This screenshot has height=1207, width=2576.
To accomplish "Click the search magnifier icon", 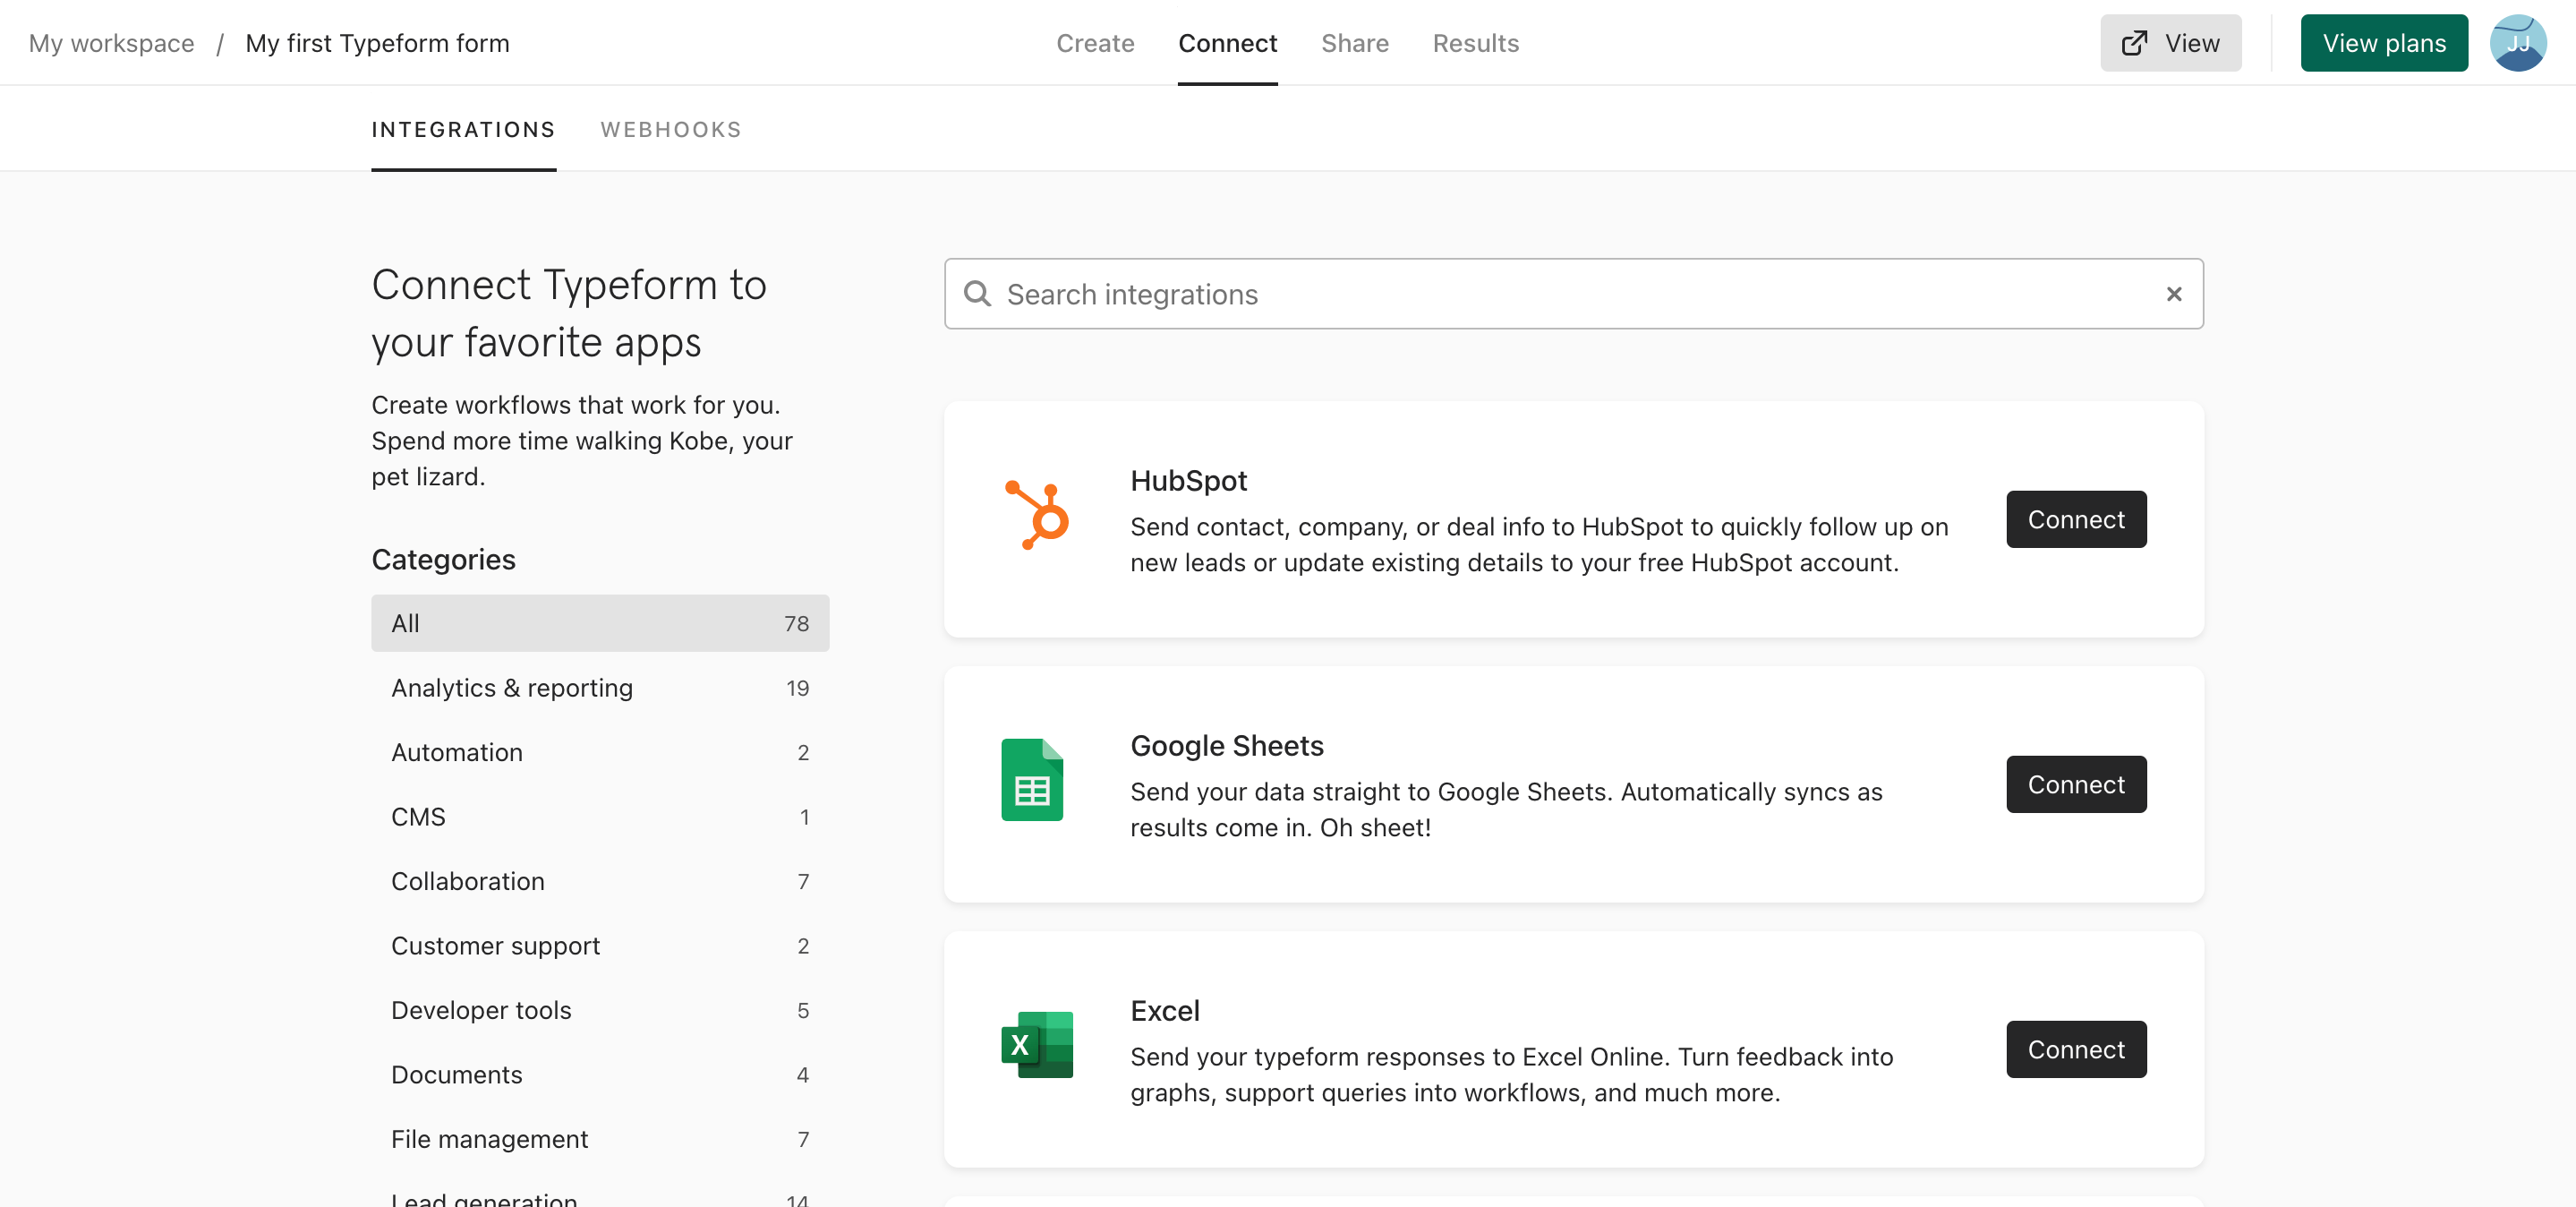I will [977, 294].
